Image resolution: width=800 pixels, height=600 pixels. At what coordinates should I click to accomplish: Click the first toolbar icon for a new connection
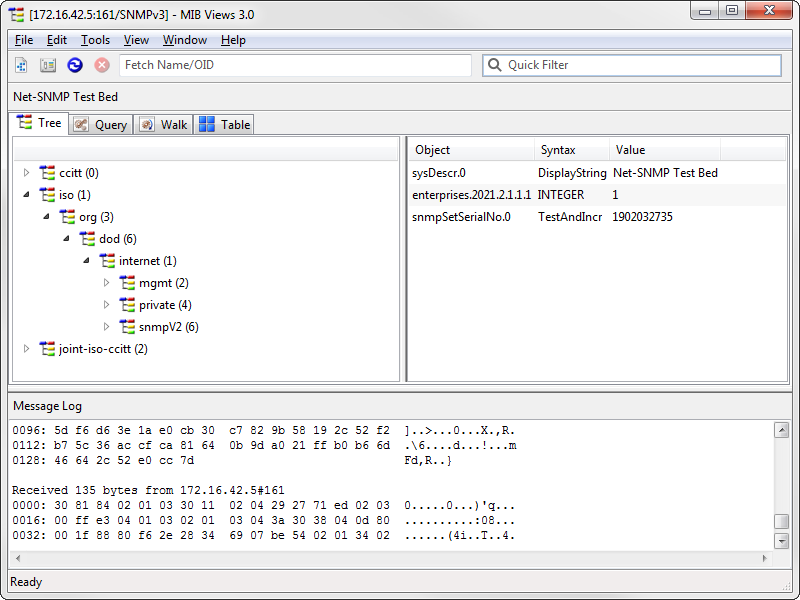[21, 65]
